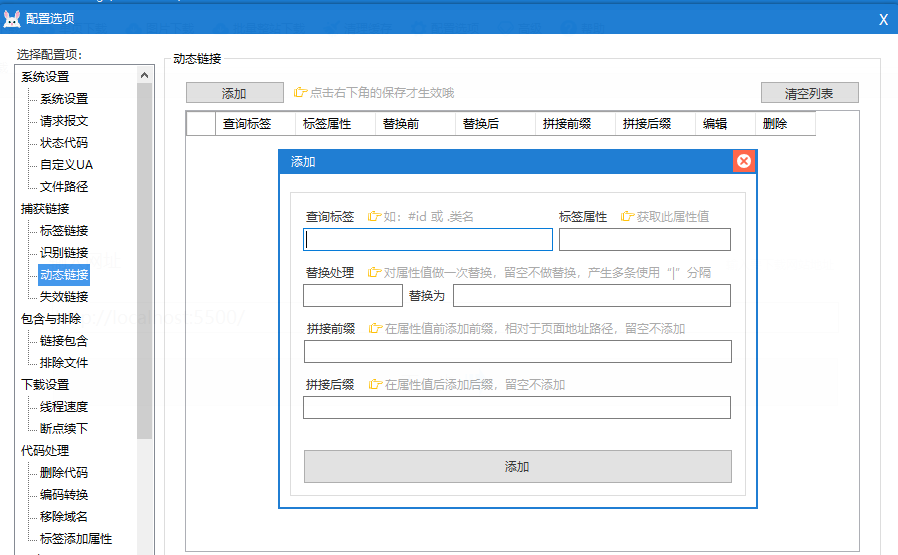The width and height of the screenshot is (898, 555).
Task: Click the hand icon beside 标签属性
Action: pyautogui.click(x=627, y=216)
